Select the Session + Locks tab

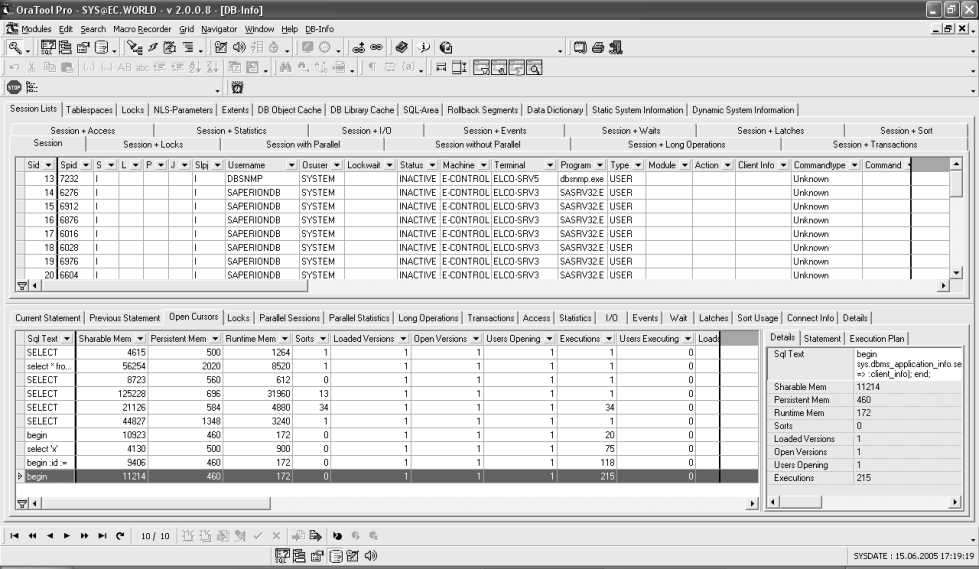point(153,144)
